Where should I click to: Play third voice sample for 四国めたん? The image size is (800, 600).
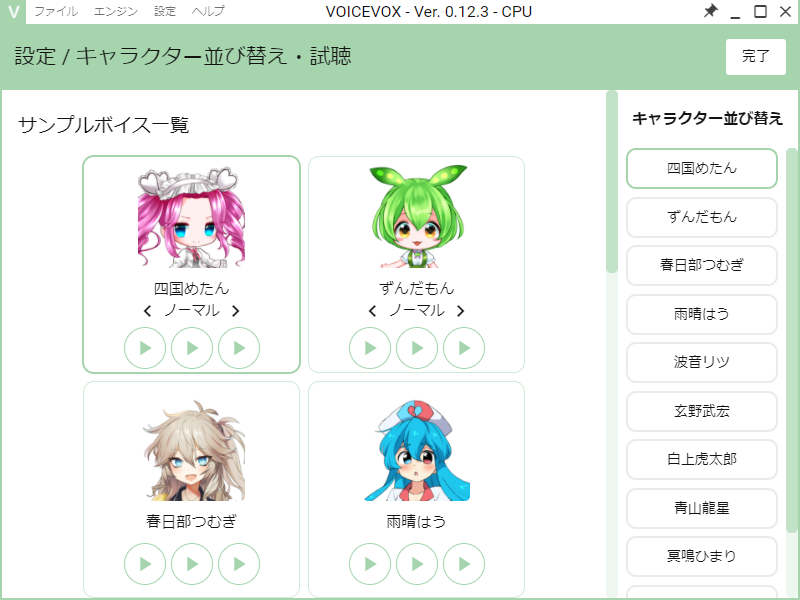[239, 348]
